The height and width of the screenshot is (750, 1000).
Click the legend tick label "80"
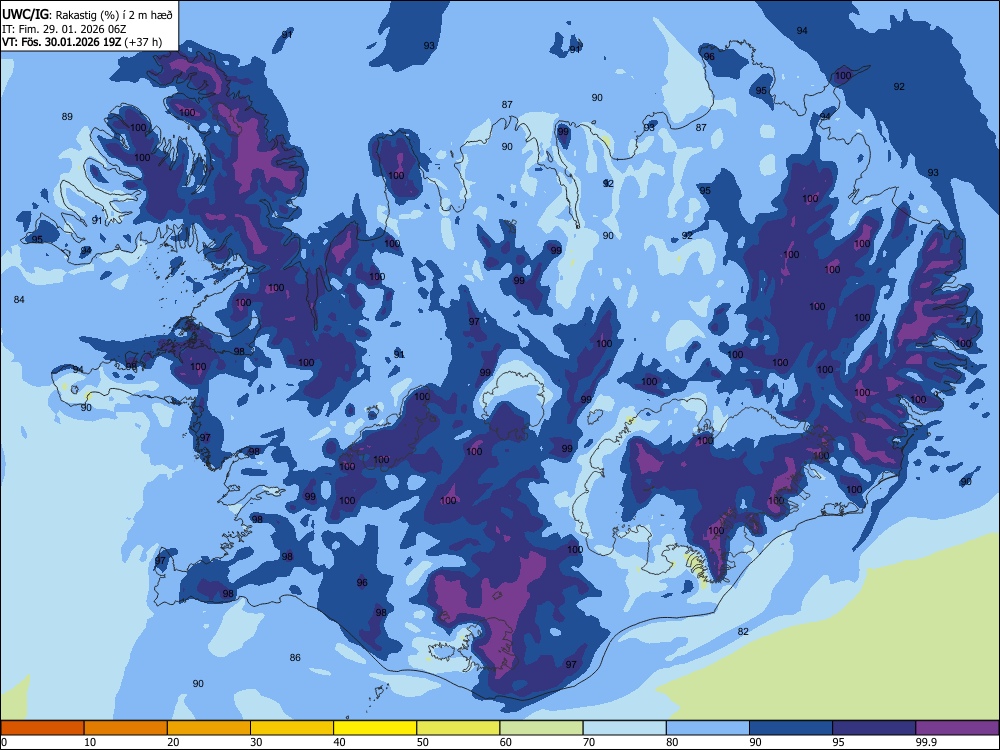click(x=672, y=742)
